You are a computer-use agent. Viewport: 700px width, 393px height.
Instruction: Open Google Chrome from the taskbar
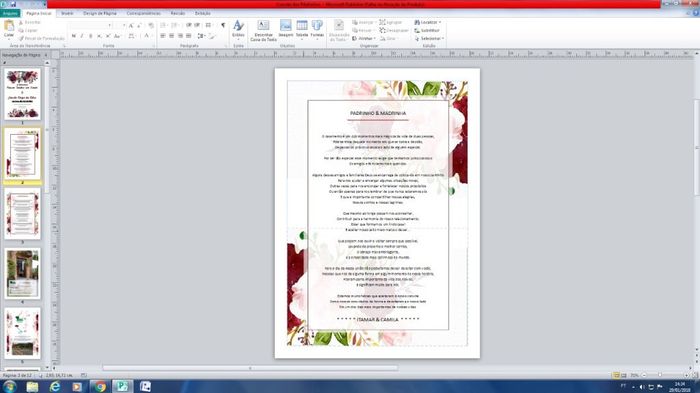(x=100, y=386)
